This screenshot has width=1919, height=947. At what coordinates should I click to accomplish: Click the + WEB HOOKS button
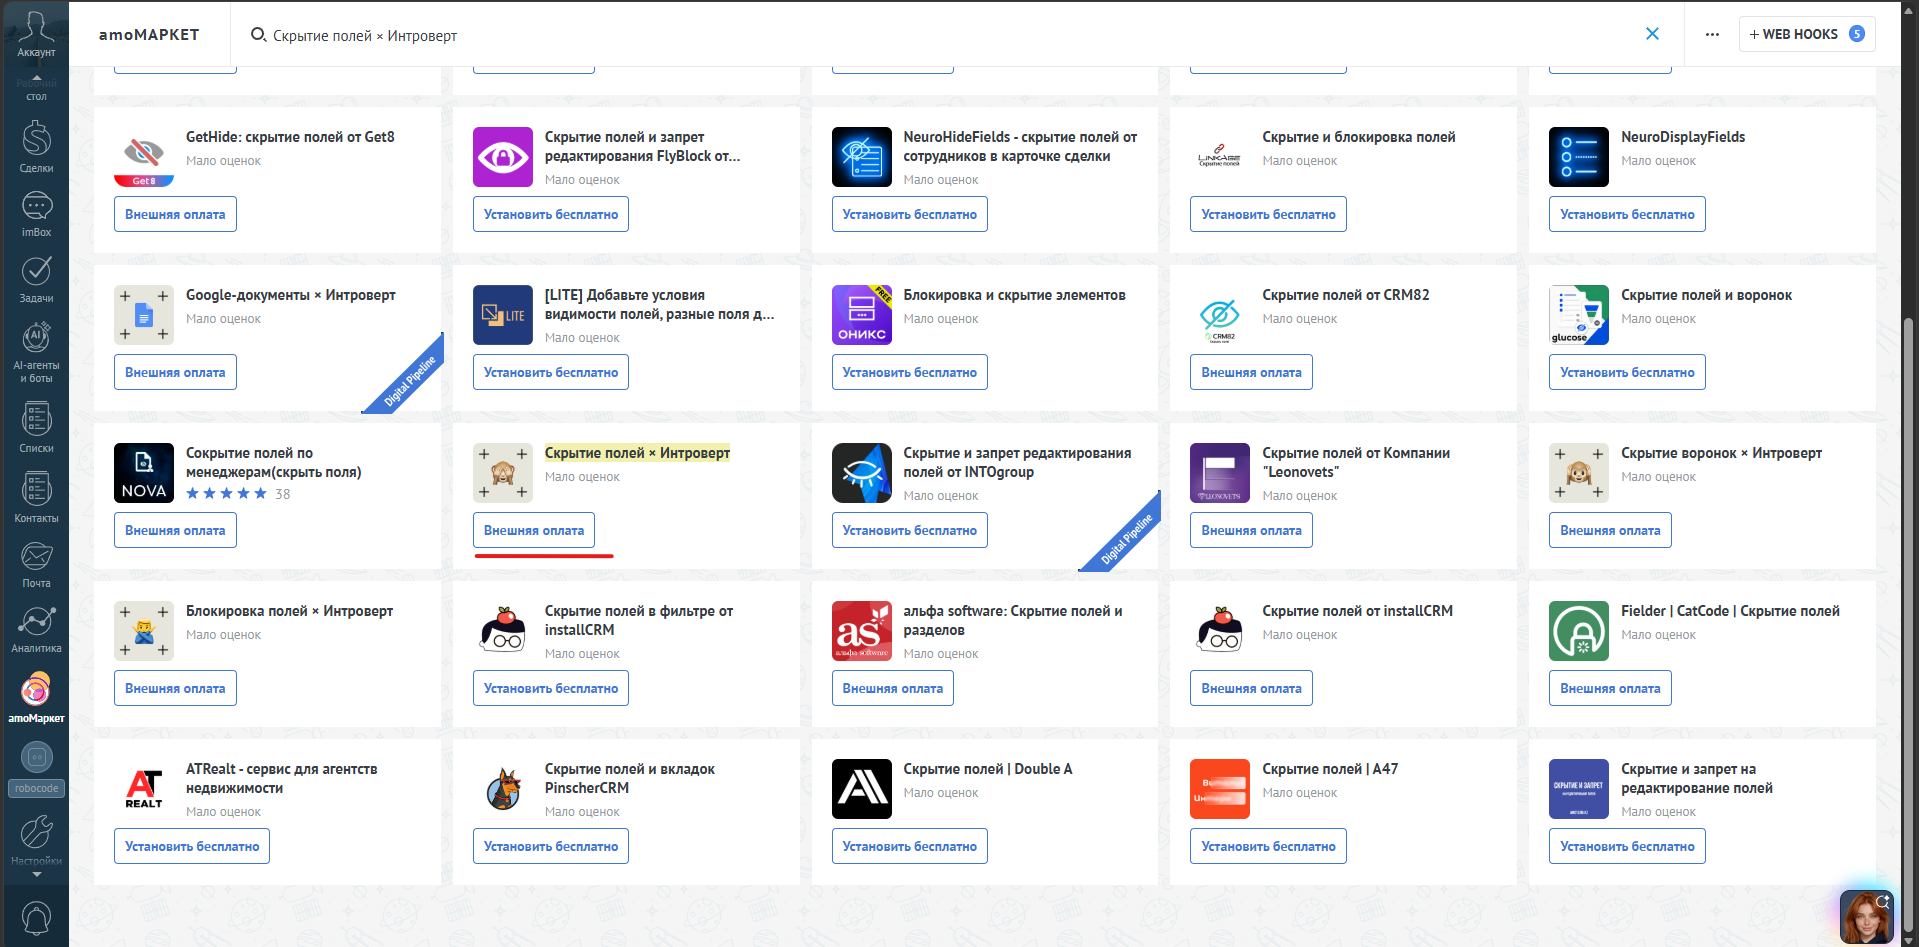1806,34
